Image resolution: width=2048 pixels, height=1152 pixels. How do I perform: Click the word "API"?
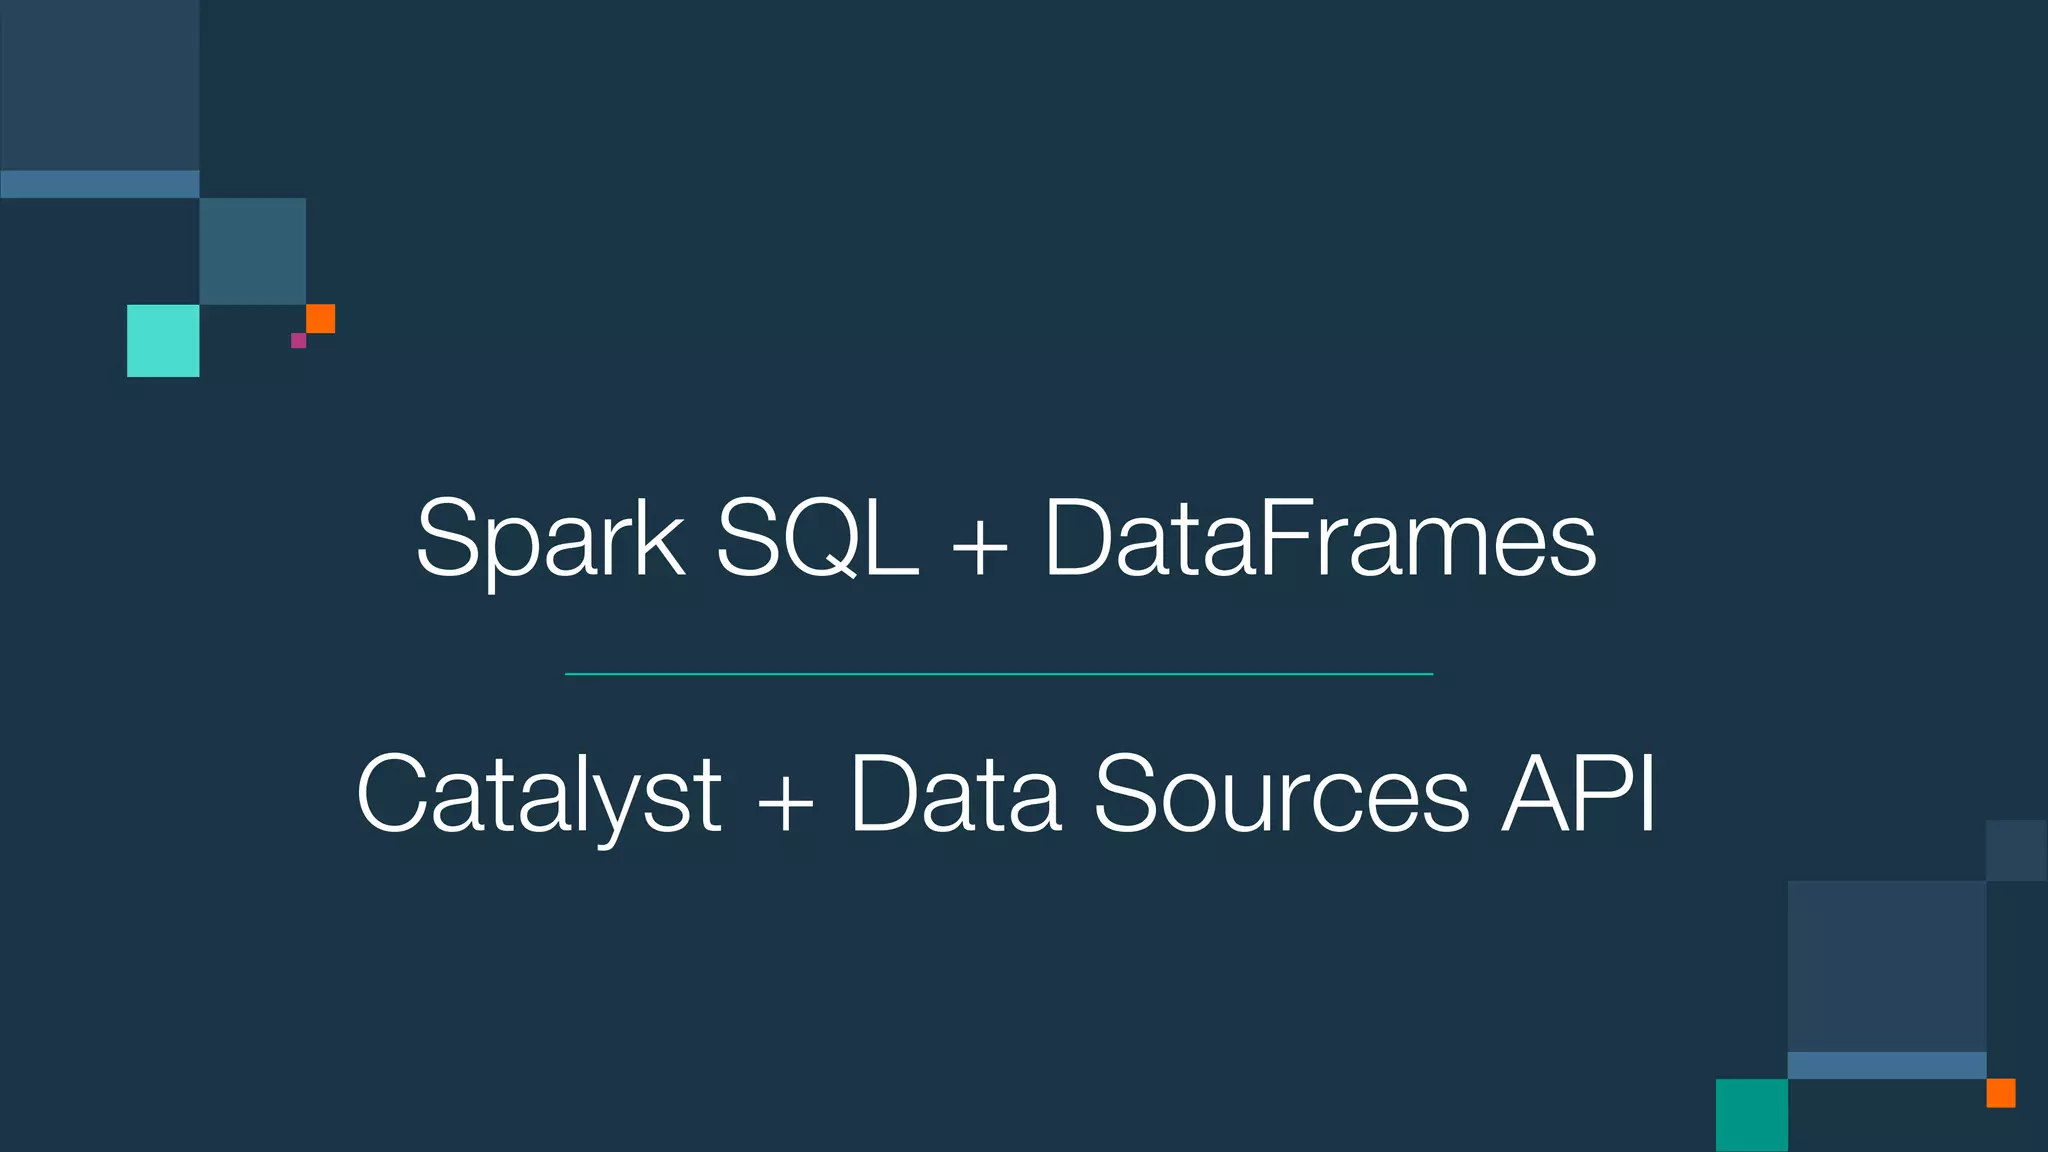[1579, 794]
